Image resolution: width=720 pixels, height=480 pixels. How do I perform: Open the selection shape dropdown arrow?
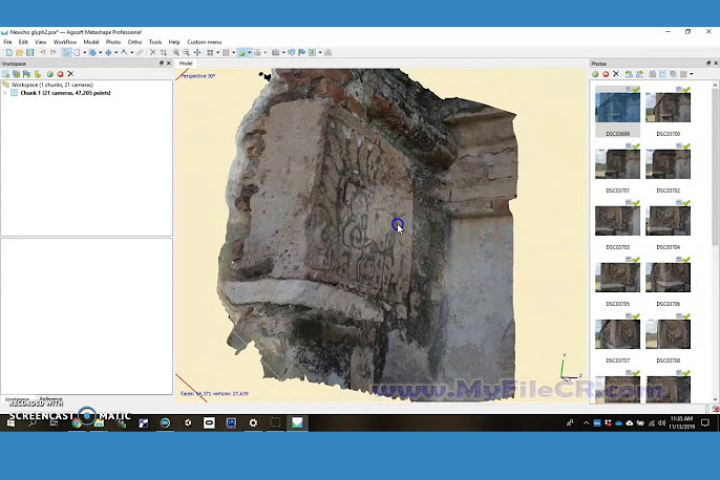coord(84,53)
